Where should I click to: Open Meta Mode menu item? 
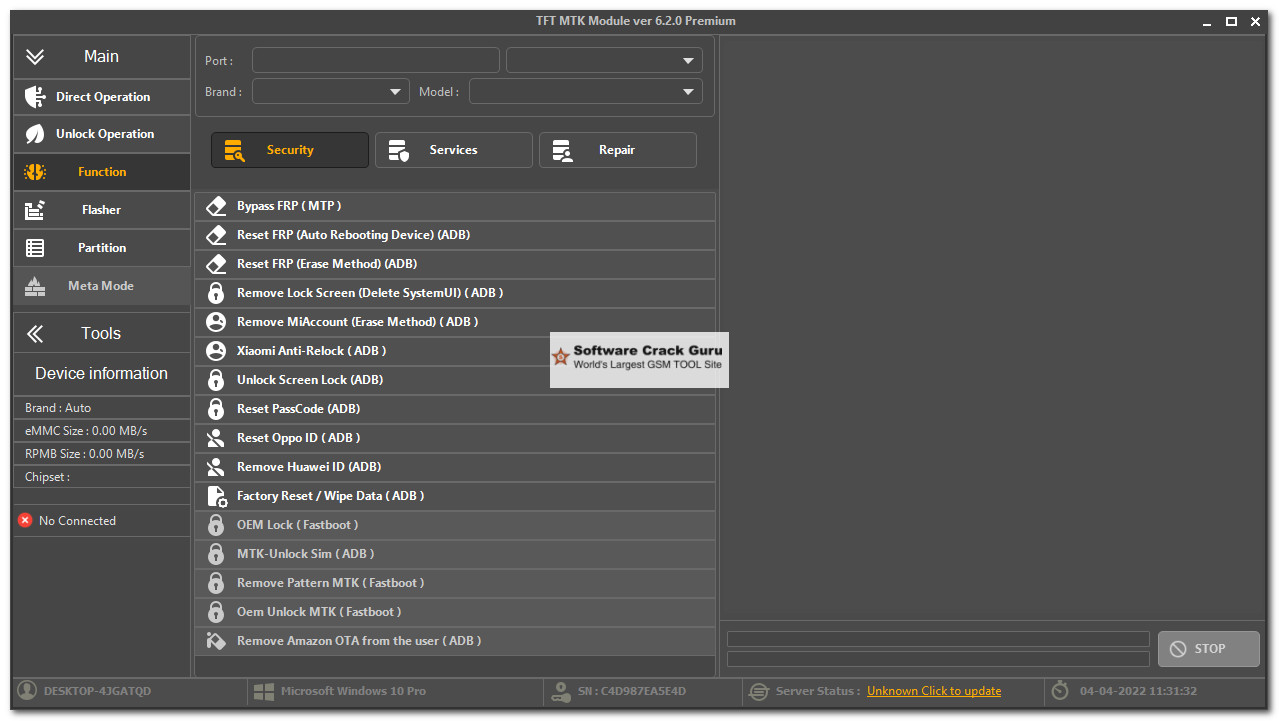click(x=102, y=286)
